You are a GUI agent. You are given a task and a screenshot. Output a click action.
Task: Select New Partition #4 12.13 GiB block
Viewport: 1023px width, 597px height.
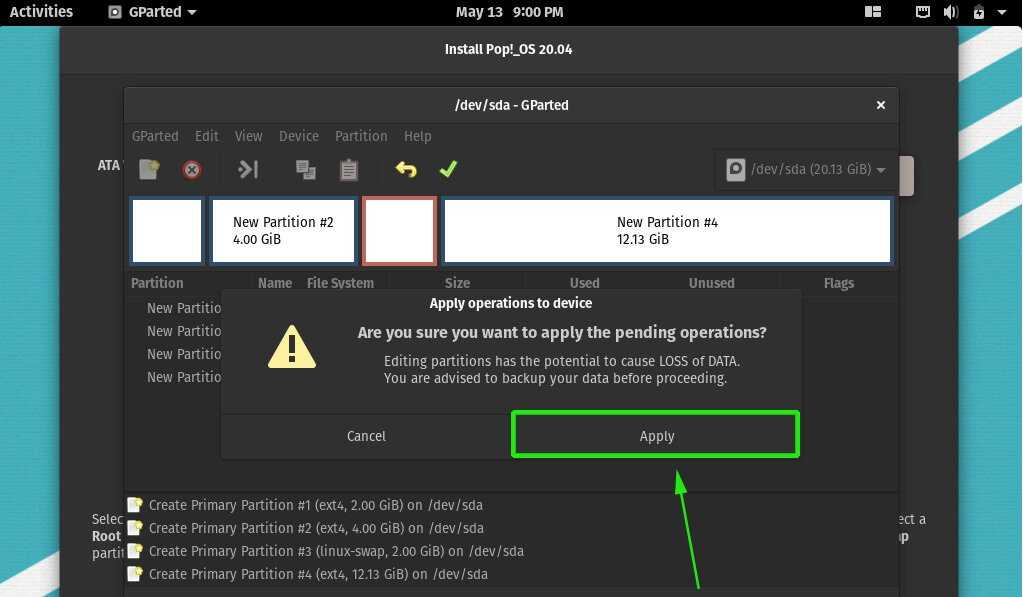[x=667, y=231]
